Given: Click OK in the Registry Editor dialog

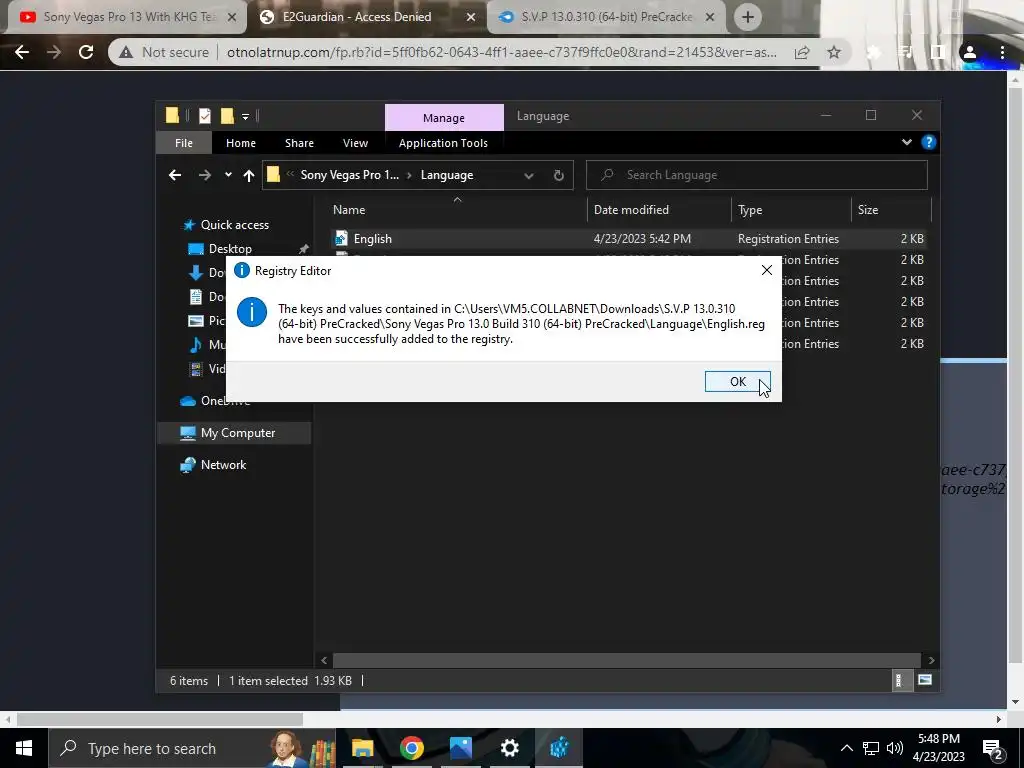Looking at the screenshot, I should click(x=737, y=381).
